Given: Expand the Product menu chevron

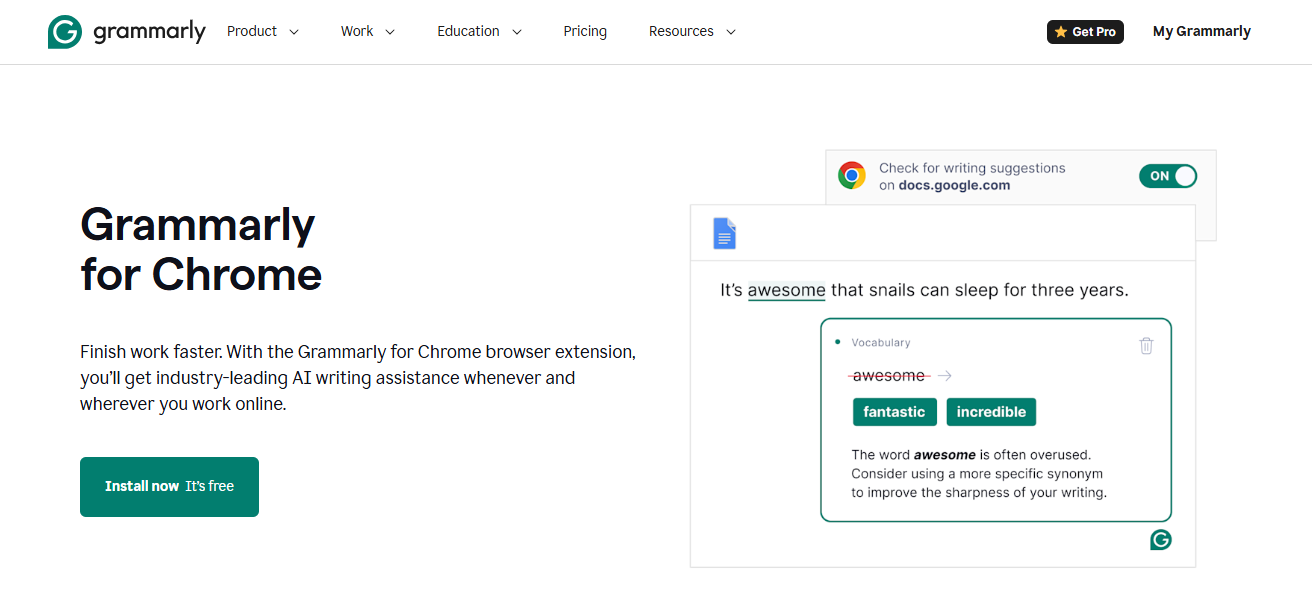Looking at the screenshot, I should tap(294, 32).
